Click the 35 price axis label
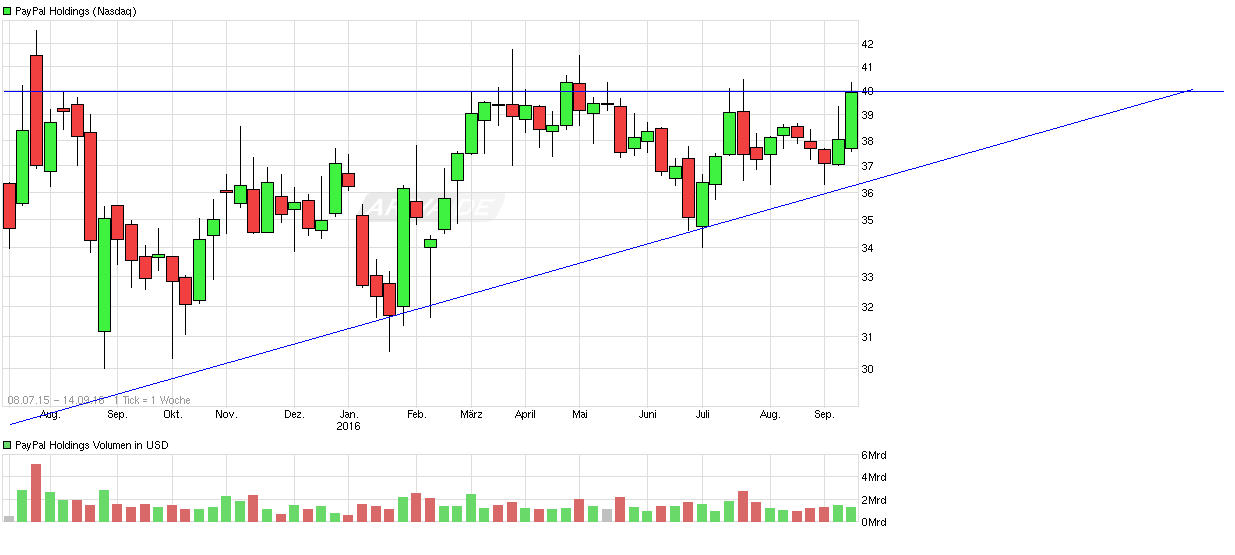The height and width of the screenshot is (555, 1235). (x=867, y=220)
